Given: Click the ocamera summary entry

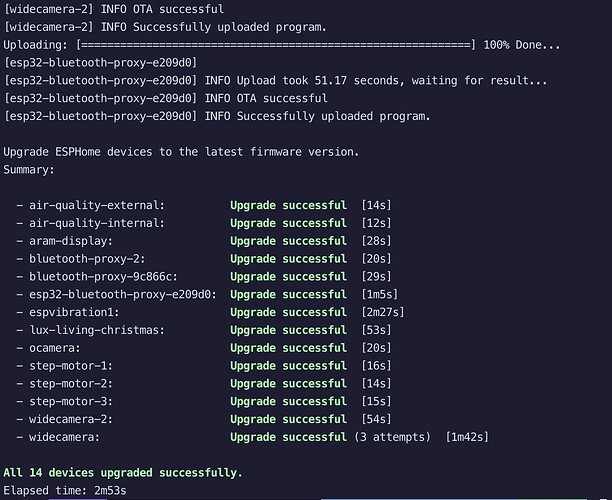Looking at the screenshot, I should [x=203, y=348].
